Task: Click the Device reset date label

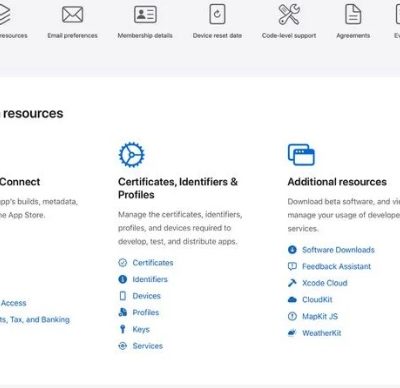Action: (x=217, y=35)
